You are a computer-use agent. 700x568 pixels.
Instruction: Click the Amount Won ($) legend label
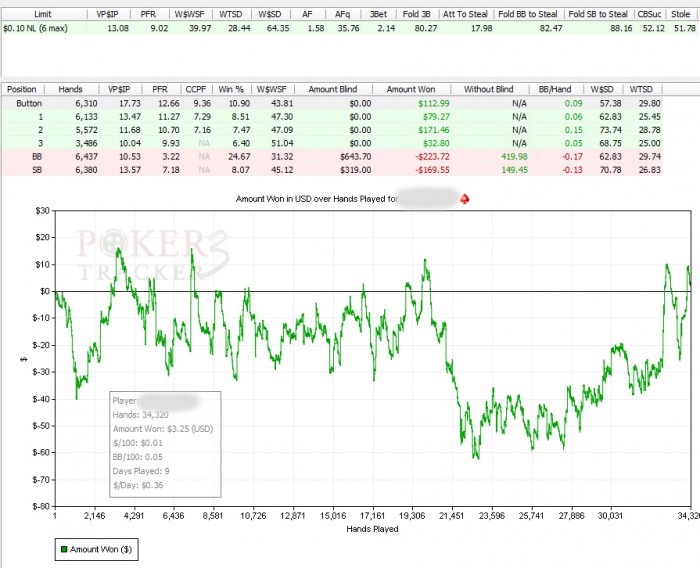tap(102, 549)
